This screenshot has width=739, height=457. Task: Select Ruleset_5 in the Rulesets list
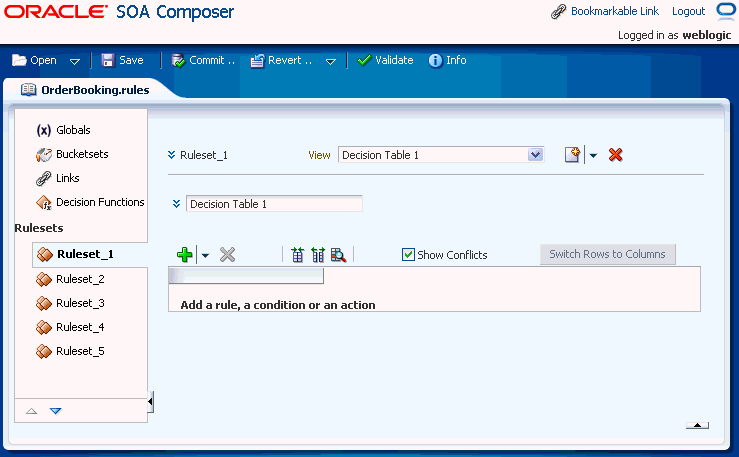point(70,351)
